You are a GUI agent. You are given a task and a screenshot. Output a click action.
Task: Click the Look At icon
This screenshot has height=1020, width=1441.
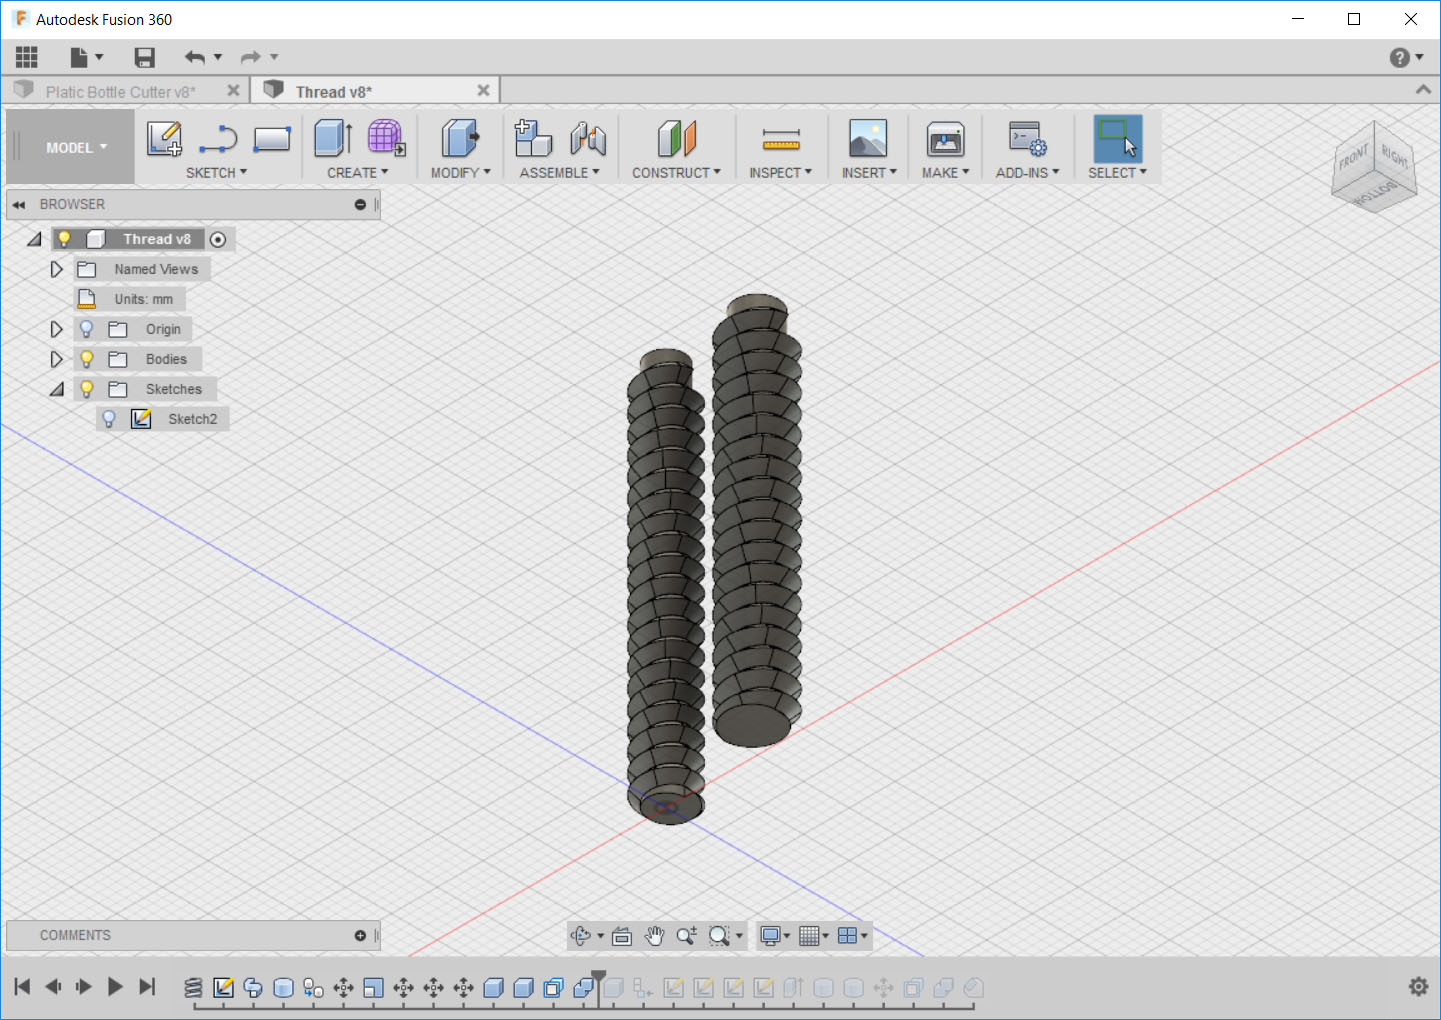(622, 936)
